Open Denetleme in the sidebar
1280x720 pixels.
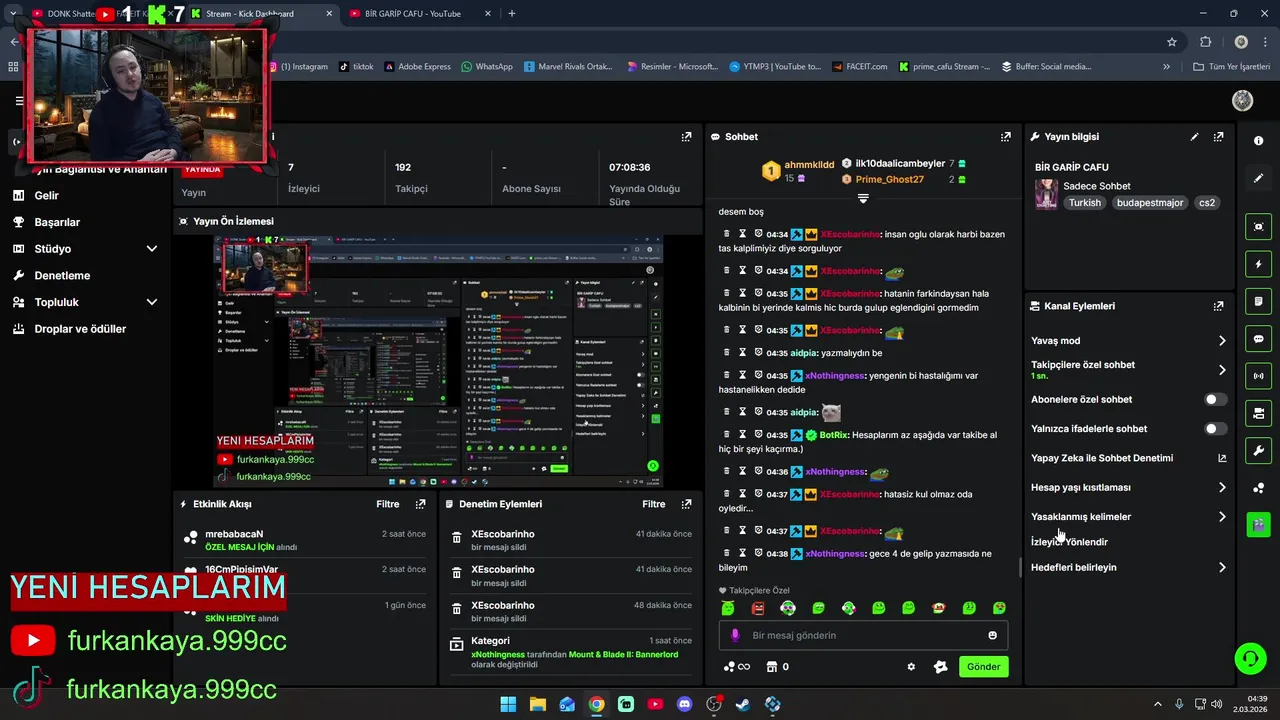pyautogui.click(x=62, y=275)
